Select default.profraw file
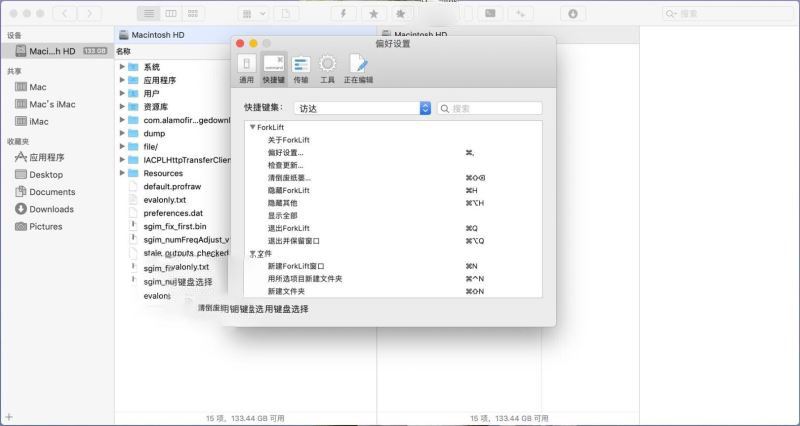800x426 pixels. pos(173,186)
